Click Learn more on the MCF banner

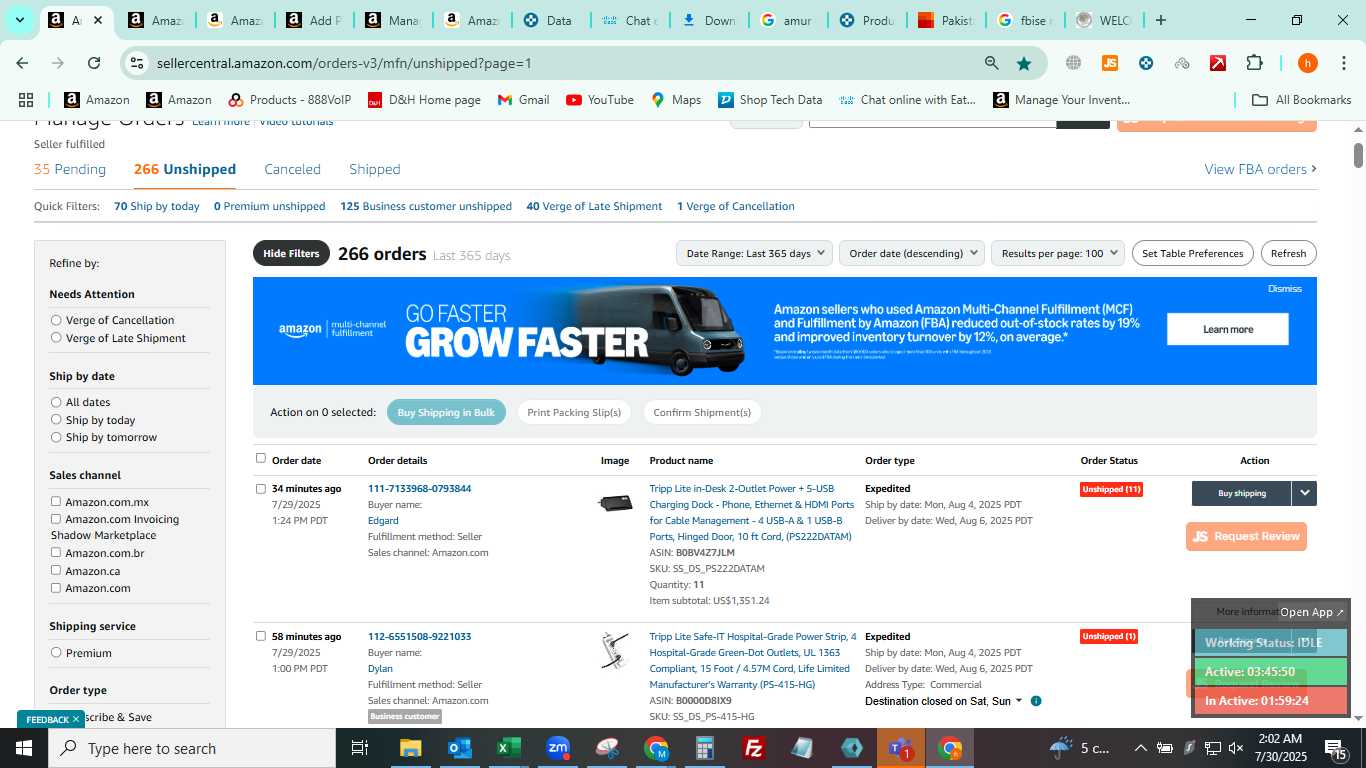(1228, 329)
